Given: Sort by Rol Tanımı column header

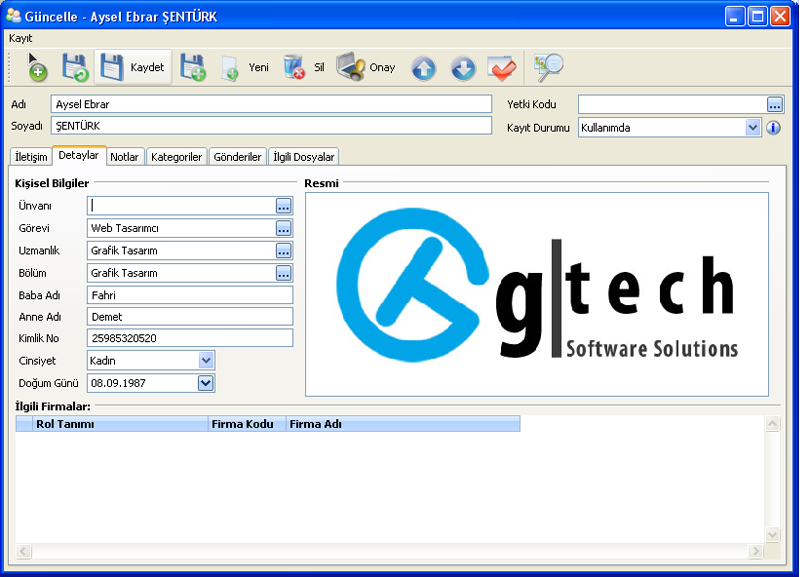Looking at the screenshot, I should (120, 424).
